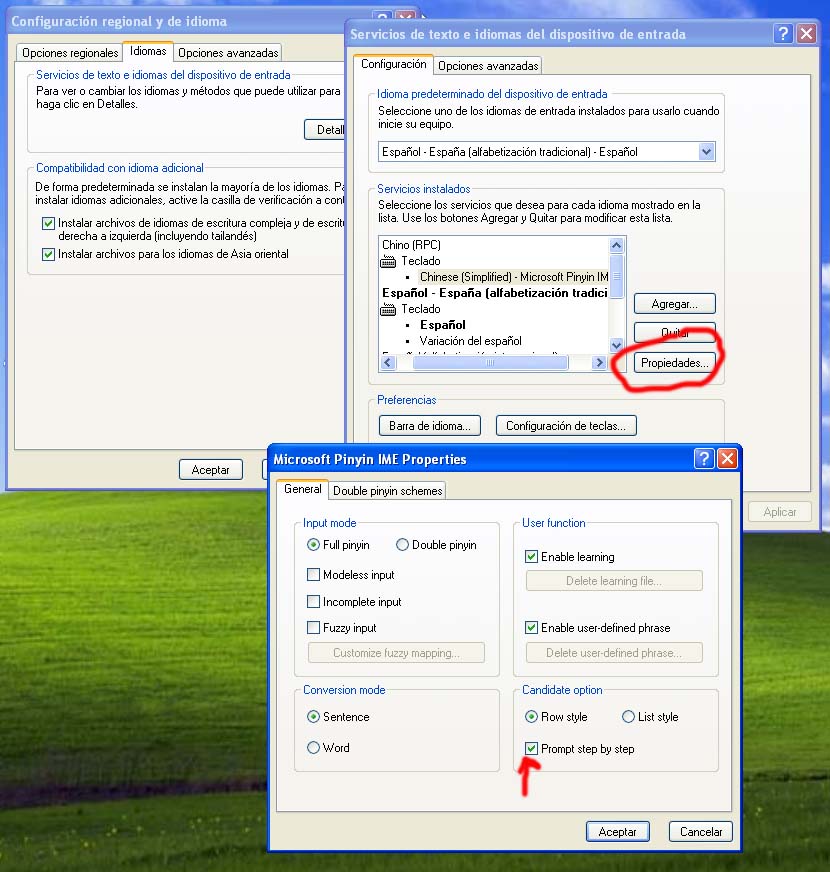
Task: Open help in the Servicios de texto title bar
Action: (783, 34)
